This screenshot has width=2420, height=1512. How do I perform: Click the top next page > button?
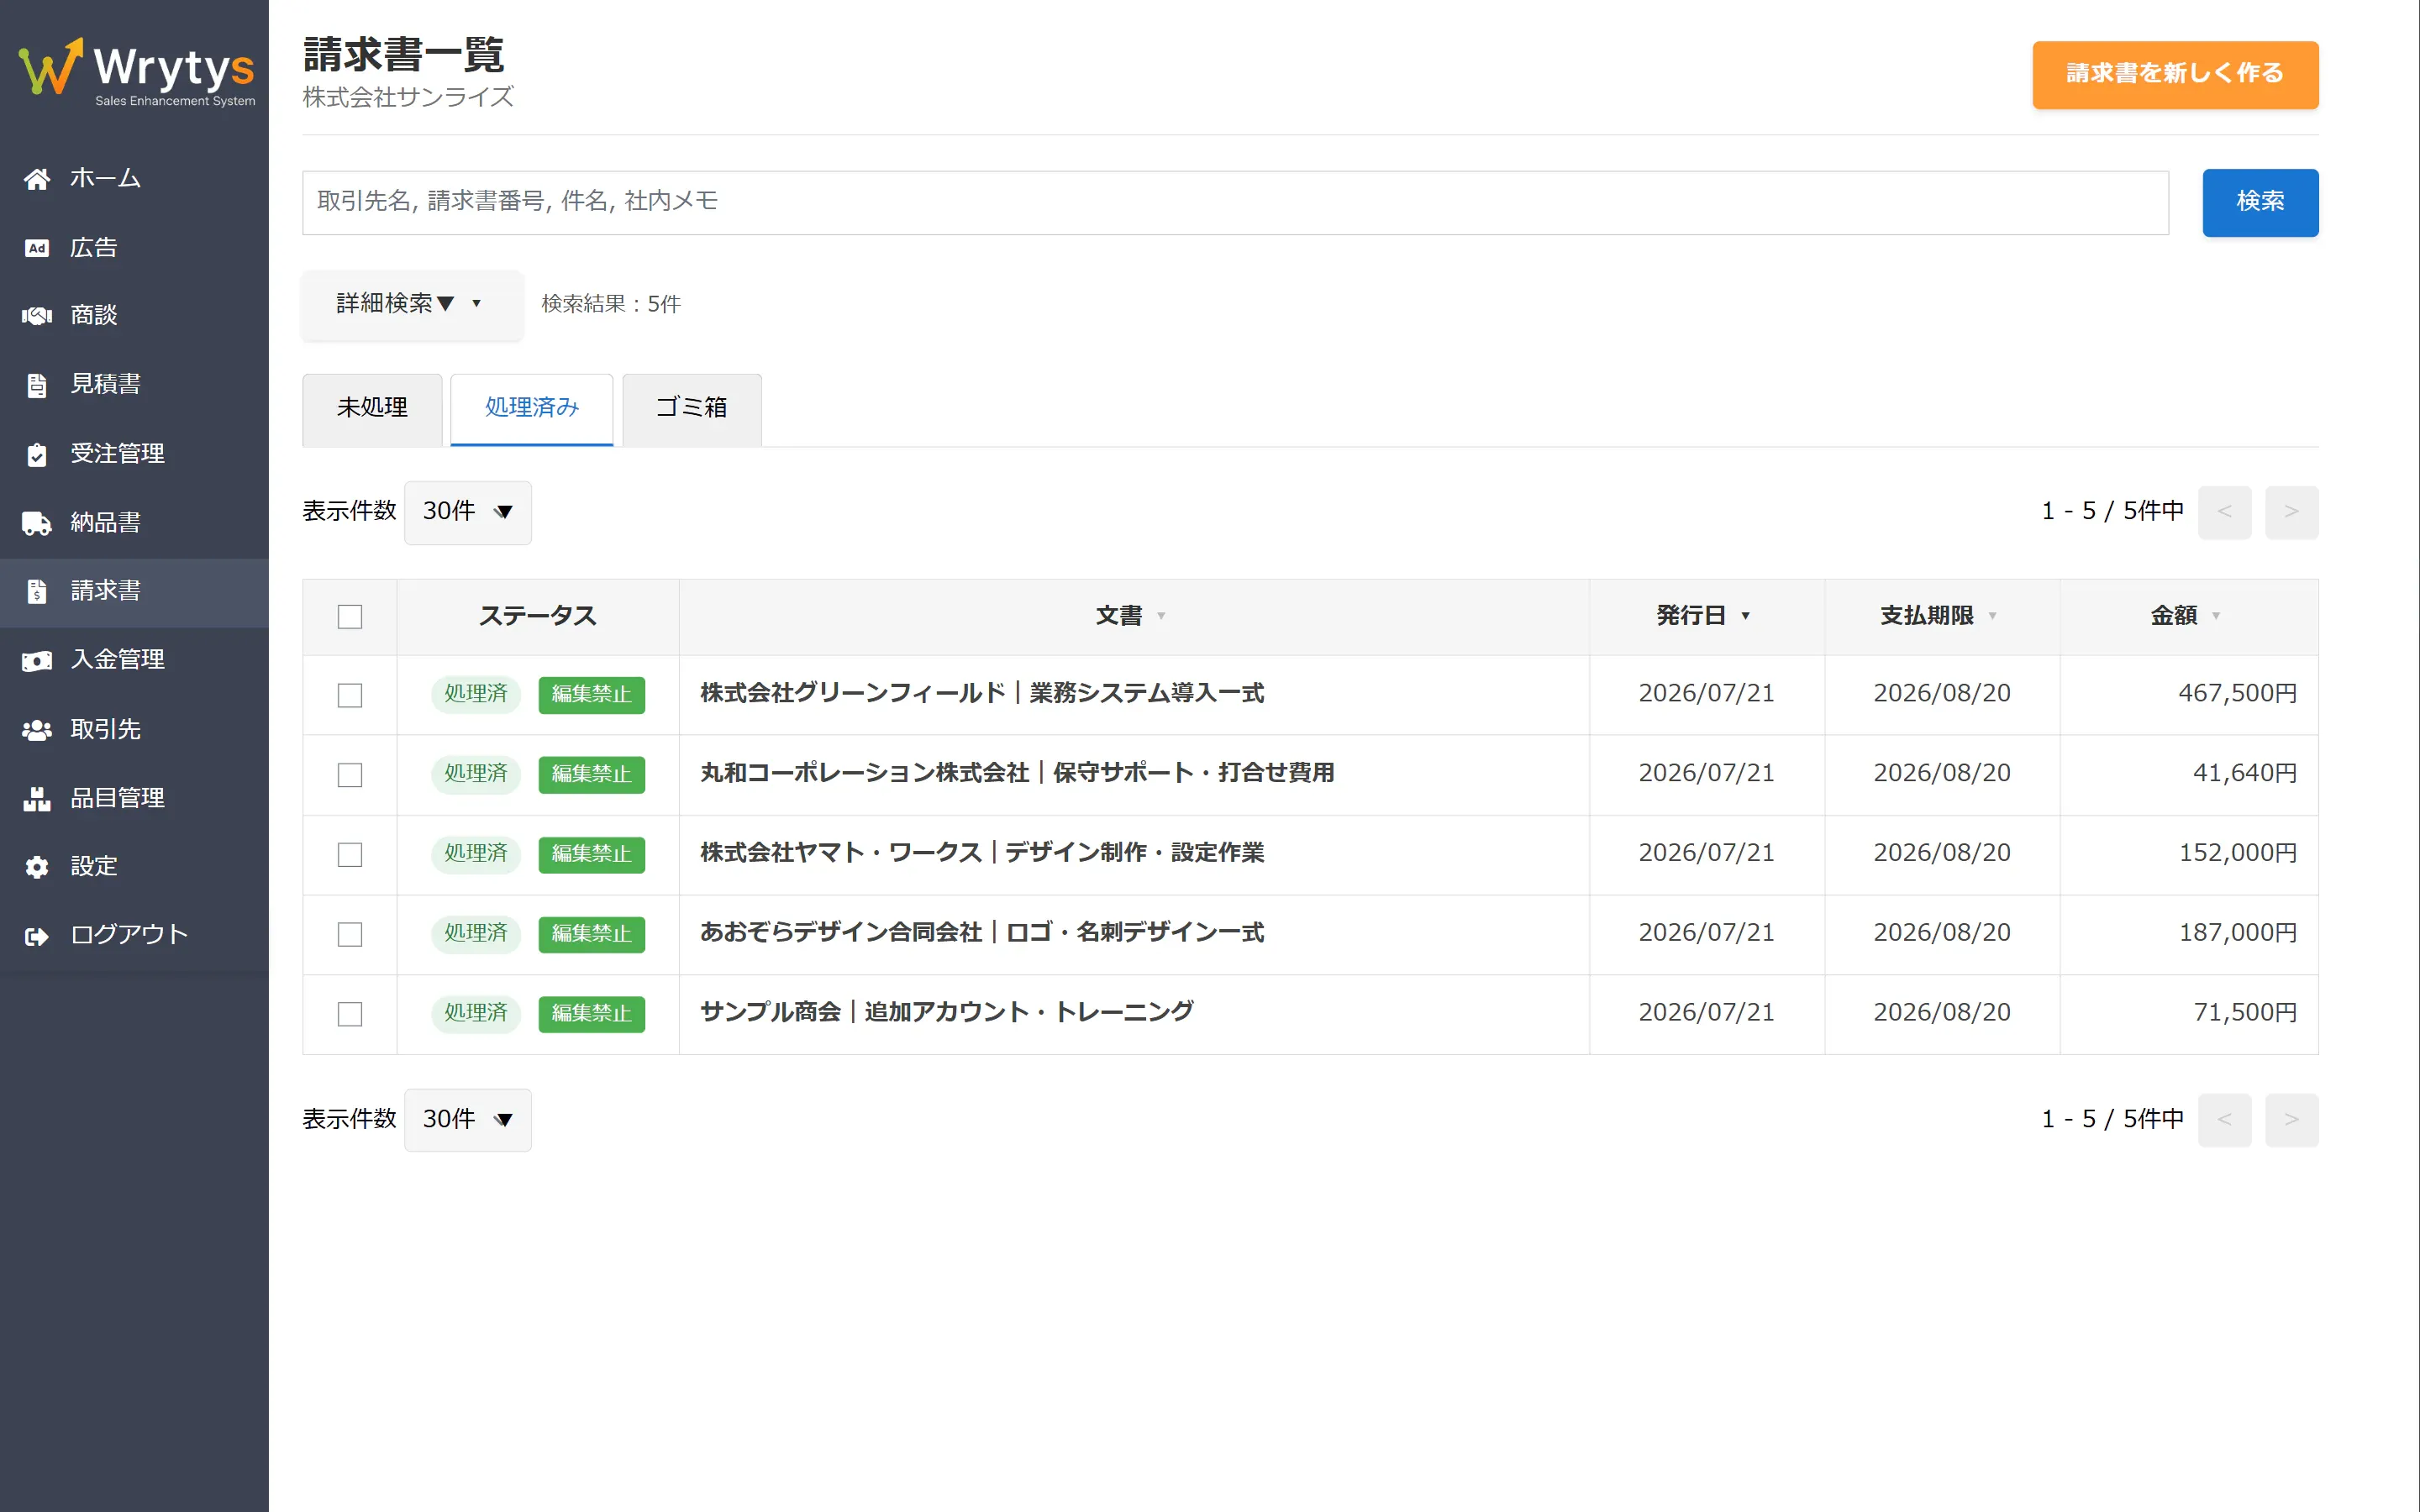point(2291,512)
